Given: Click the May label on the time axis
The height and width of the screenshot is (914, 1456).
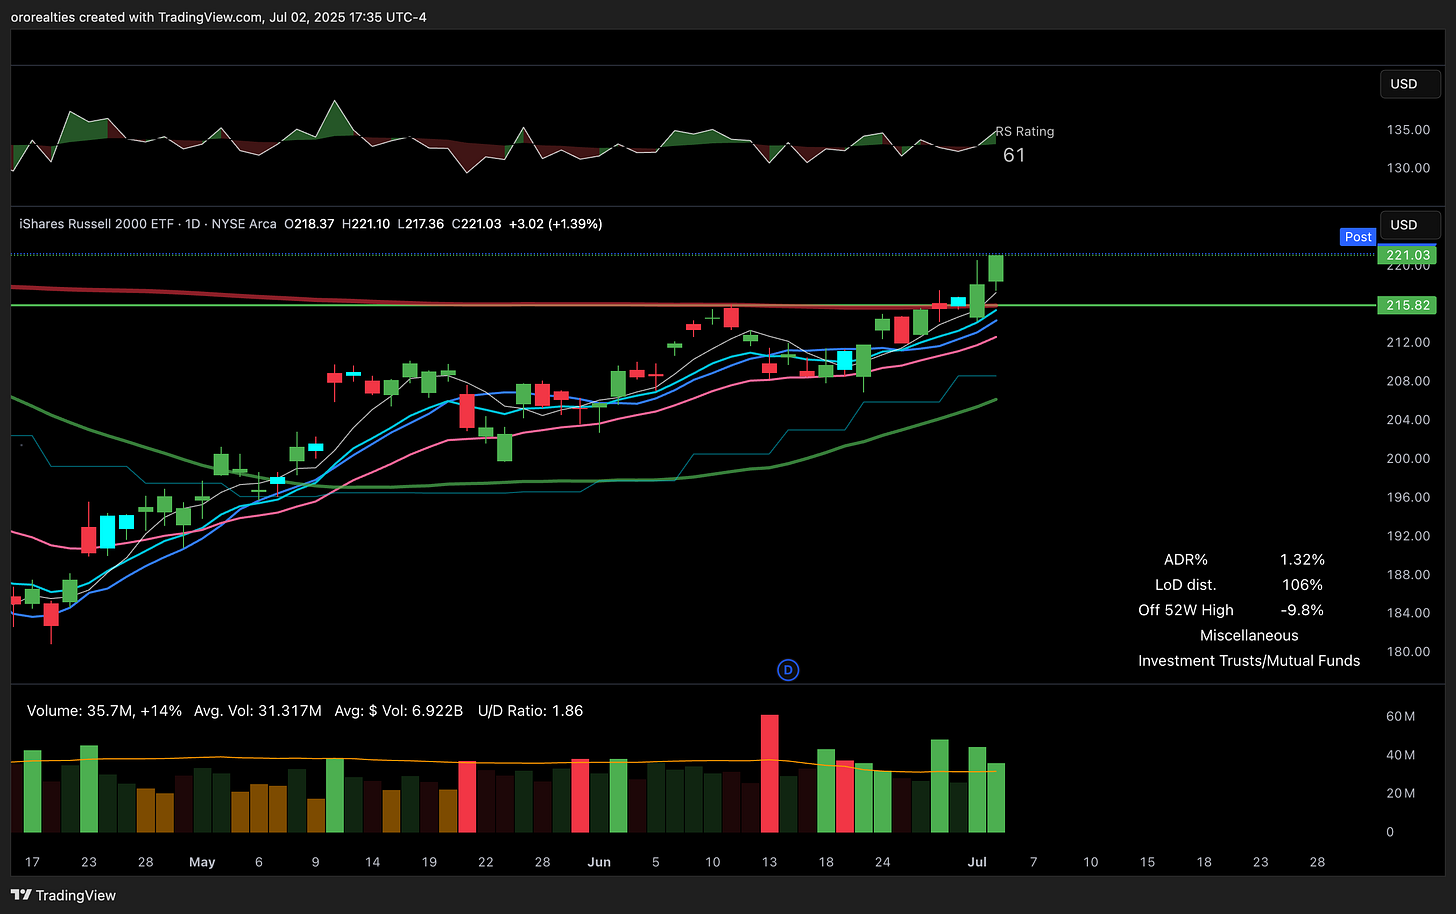Looking at the screenshot, I should coord(202,862).
